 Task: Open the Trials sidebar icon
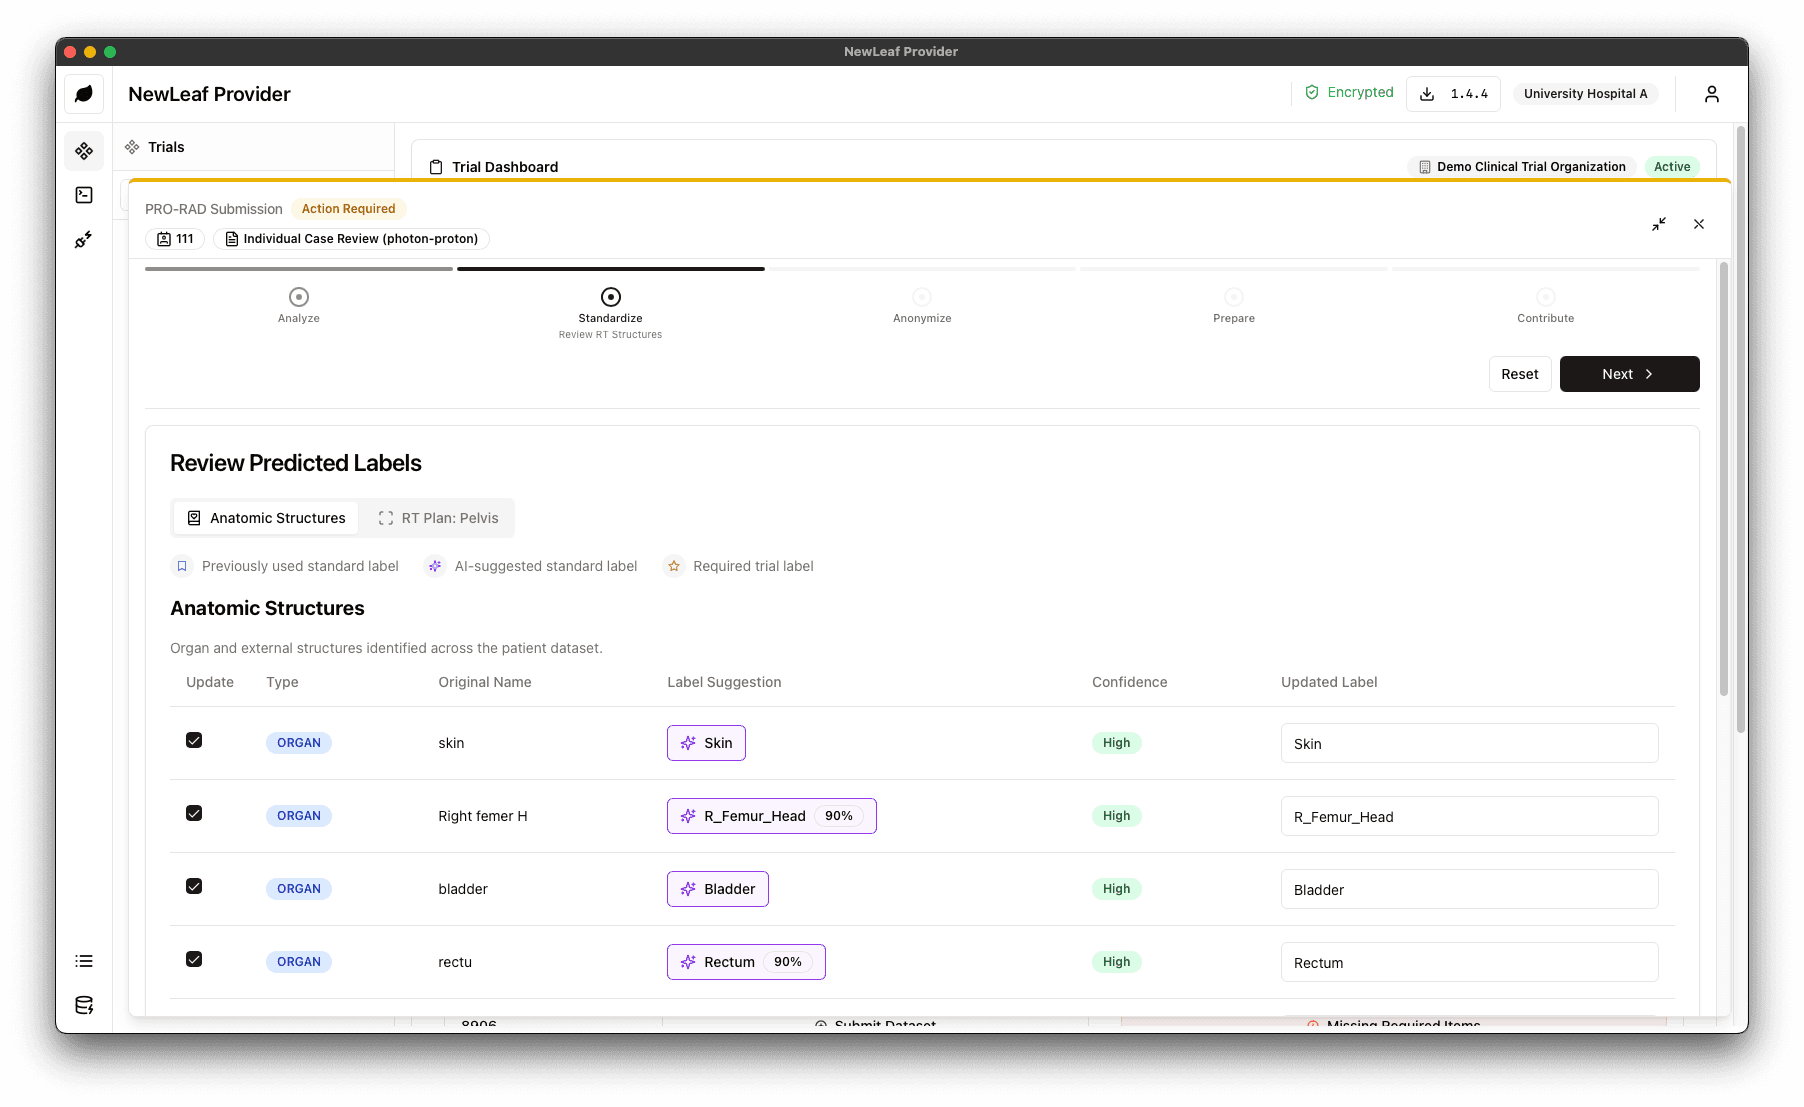[84, 151]
